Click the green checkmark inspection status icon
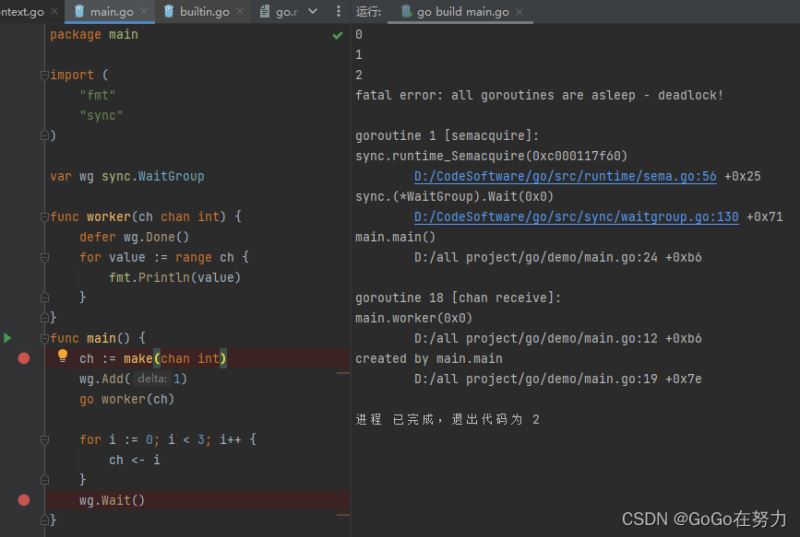The image size is (800, 537). pos(337,35)
